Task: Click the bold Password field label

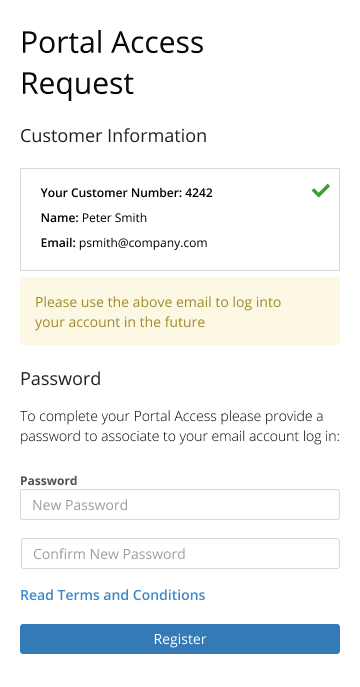Action: point(49,481)
